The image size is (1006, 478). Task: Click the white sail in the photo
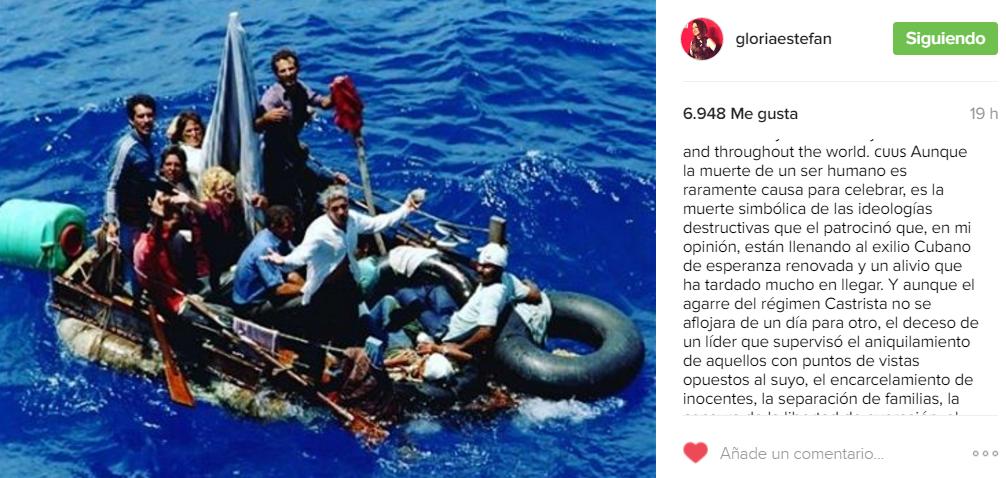[x=234, y=122]
